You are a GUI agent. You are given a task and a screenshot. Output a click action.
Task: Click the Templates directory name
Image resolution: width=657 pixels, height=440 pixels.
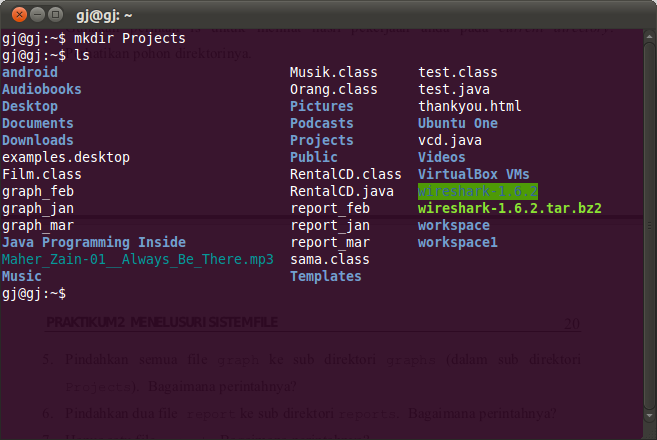pyautogui.click(x=325, y=276)
